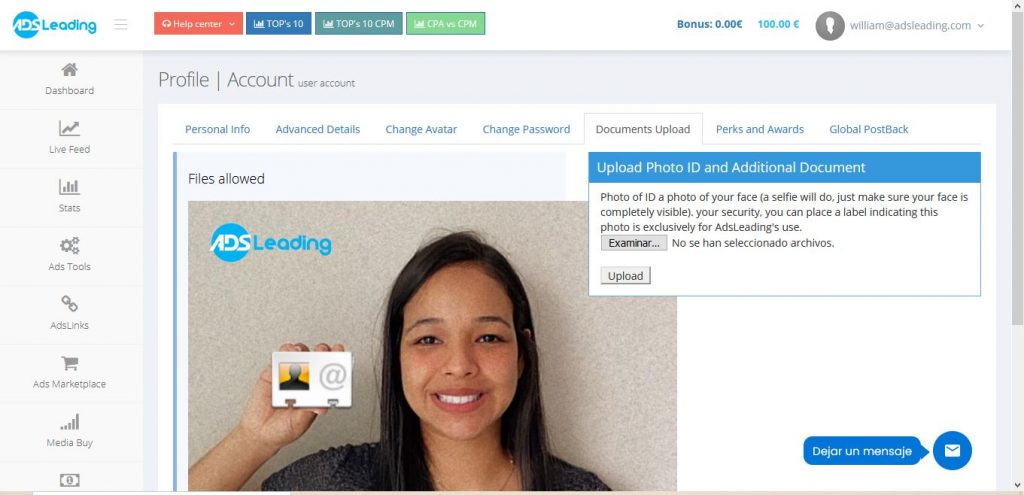This screenshot has height=495, width=1024.
Task: Go to Stats bar chart icon
Action: (x=69, y=187)
